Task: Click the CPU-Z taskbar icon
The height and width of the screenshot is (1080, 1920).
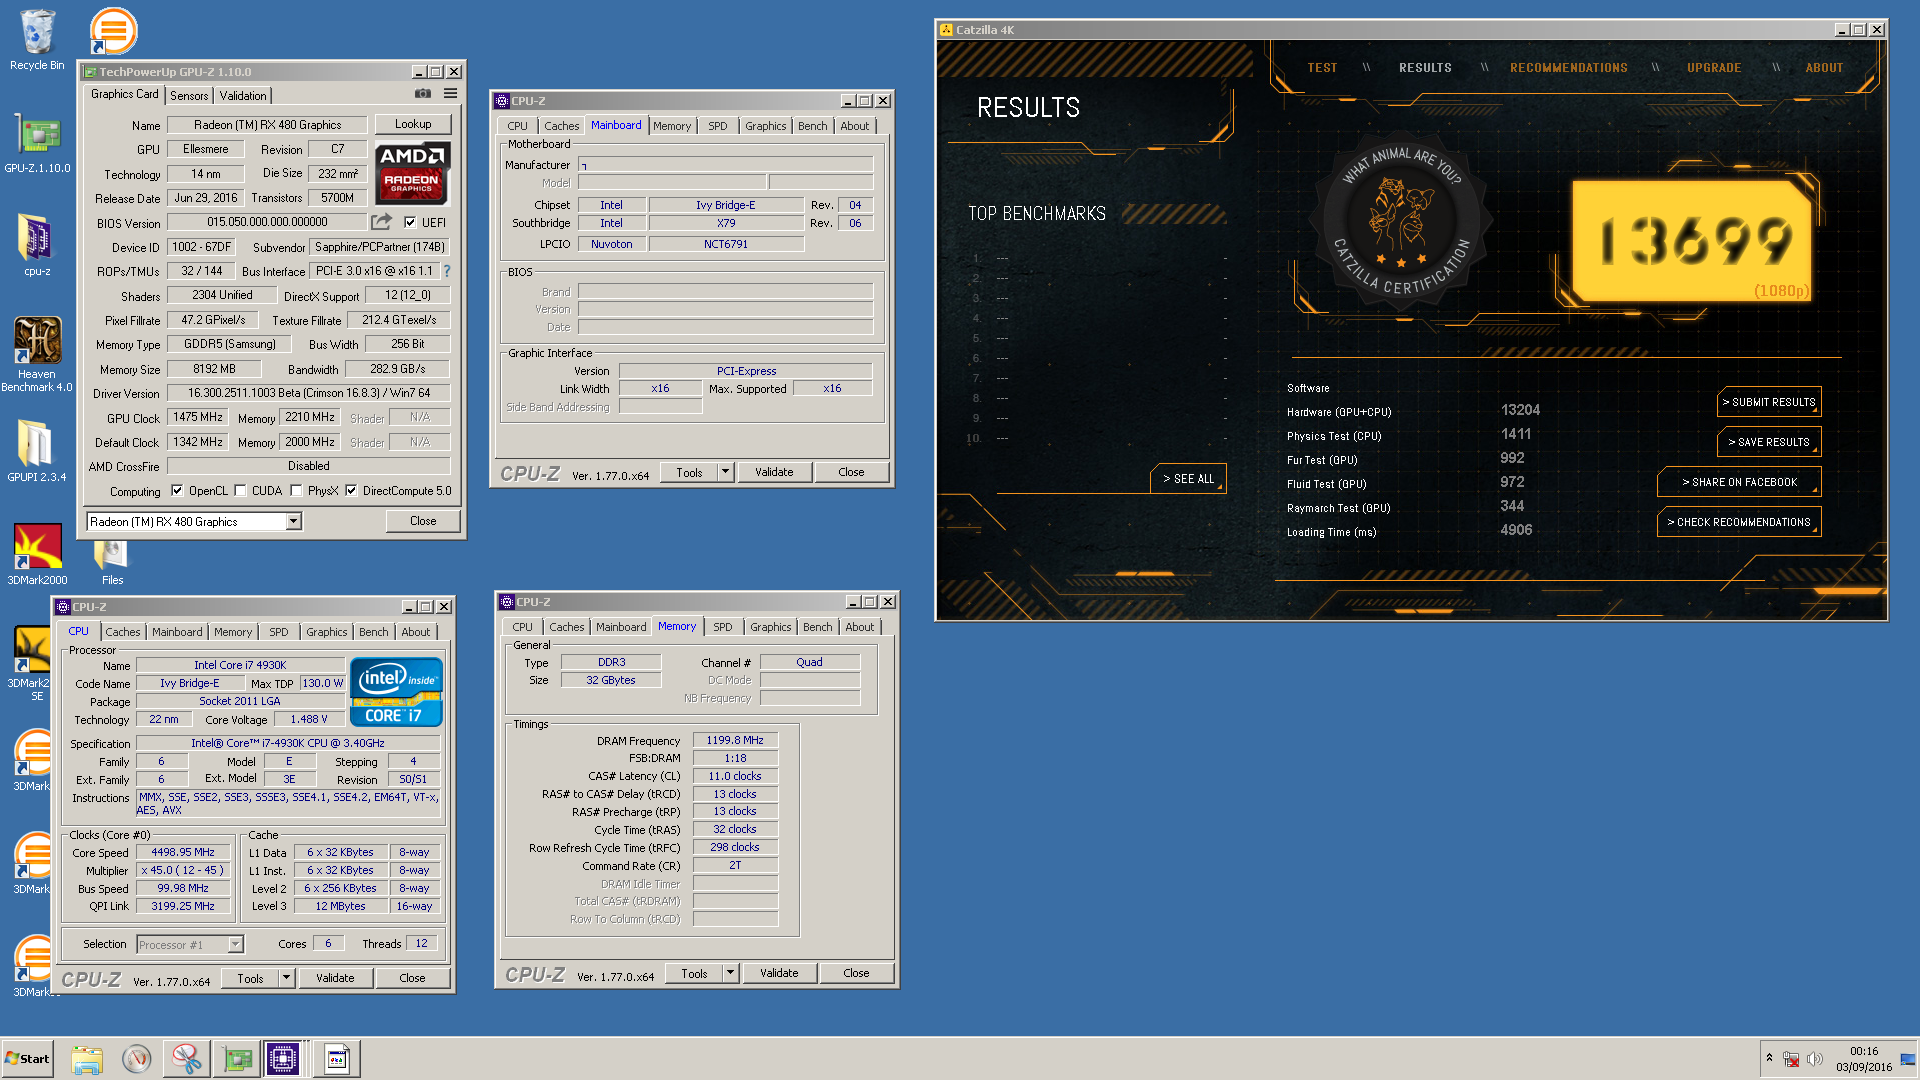Action: coord(283,1059)
